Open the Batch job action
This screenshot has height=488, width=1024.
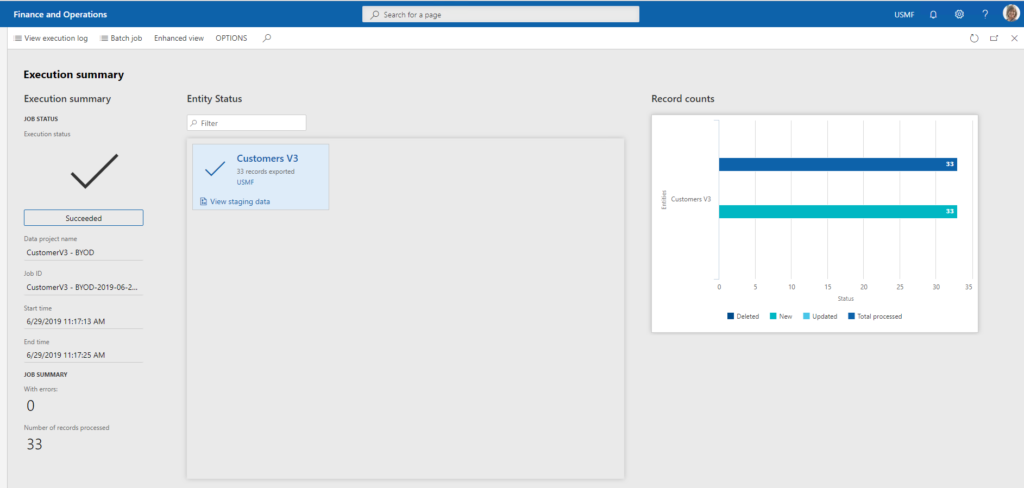point(121,39)
